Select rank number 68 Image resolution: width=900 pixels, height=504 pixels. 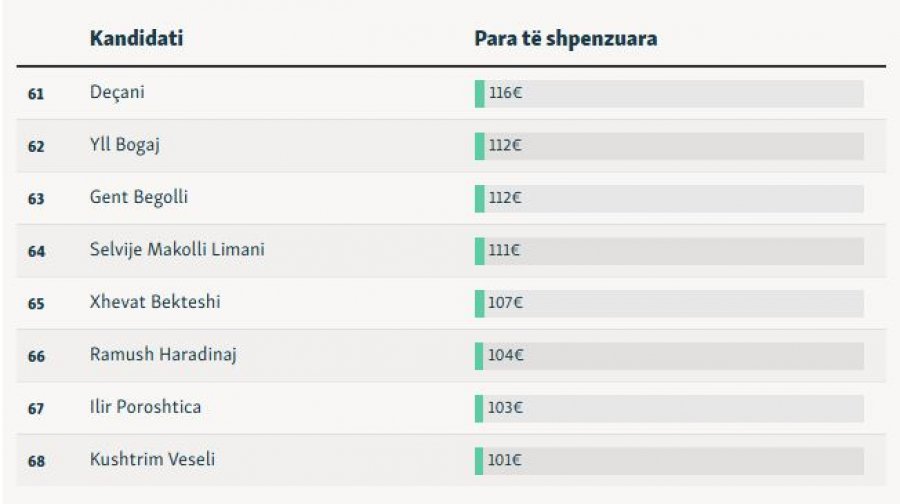coord(36,461)
